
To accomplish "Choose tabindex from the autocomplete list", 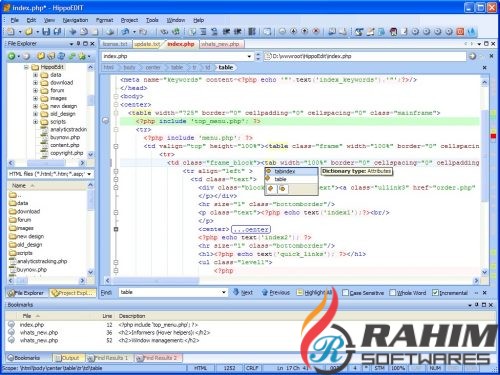I will [x=291, y=171].
